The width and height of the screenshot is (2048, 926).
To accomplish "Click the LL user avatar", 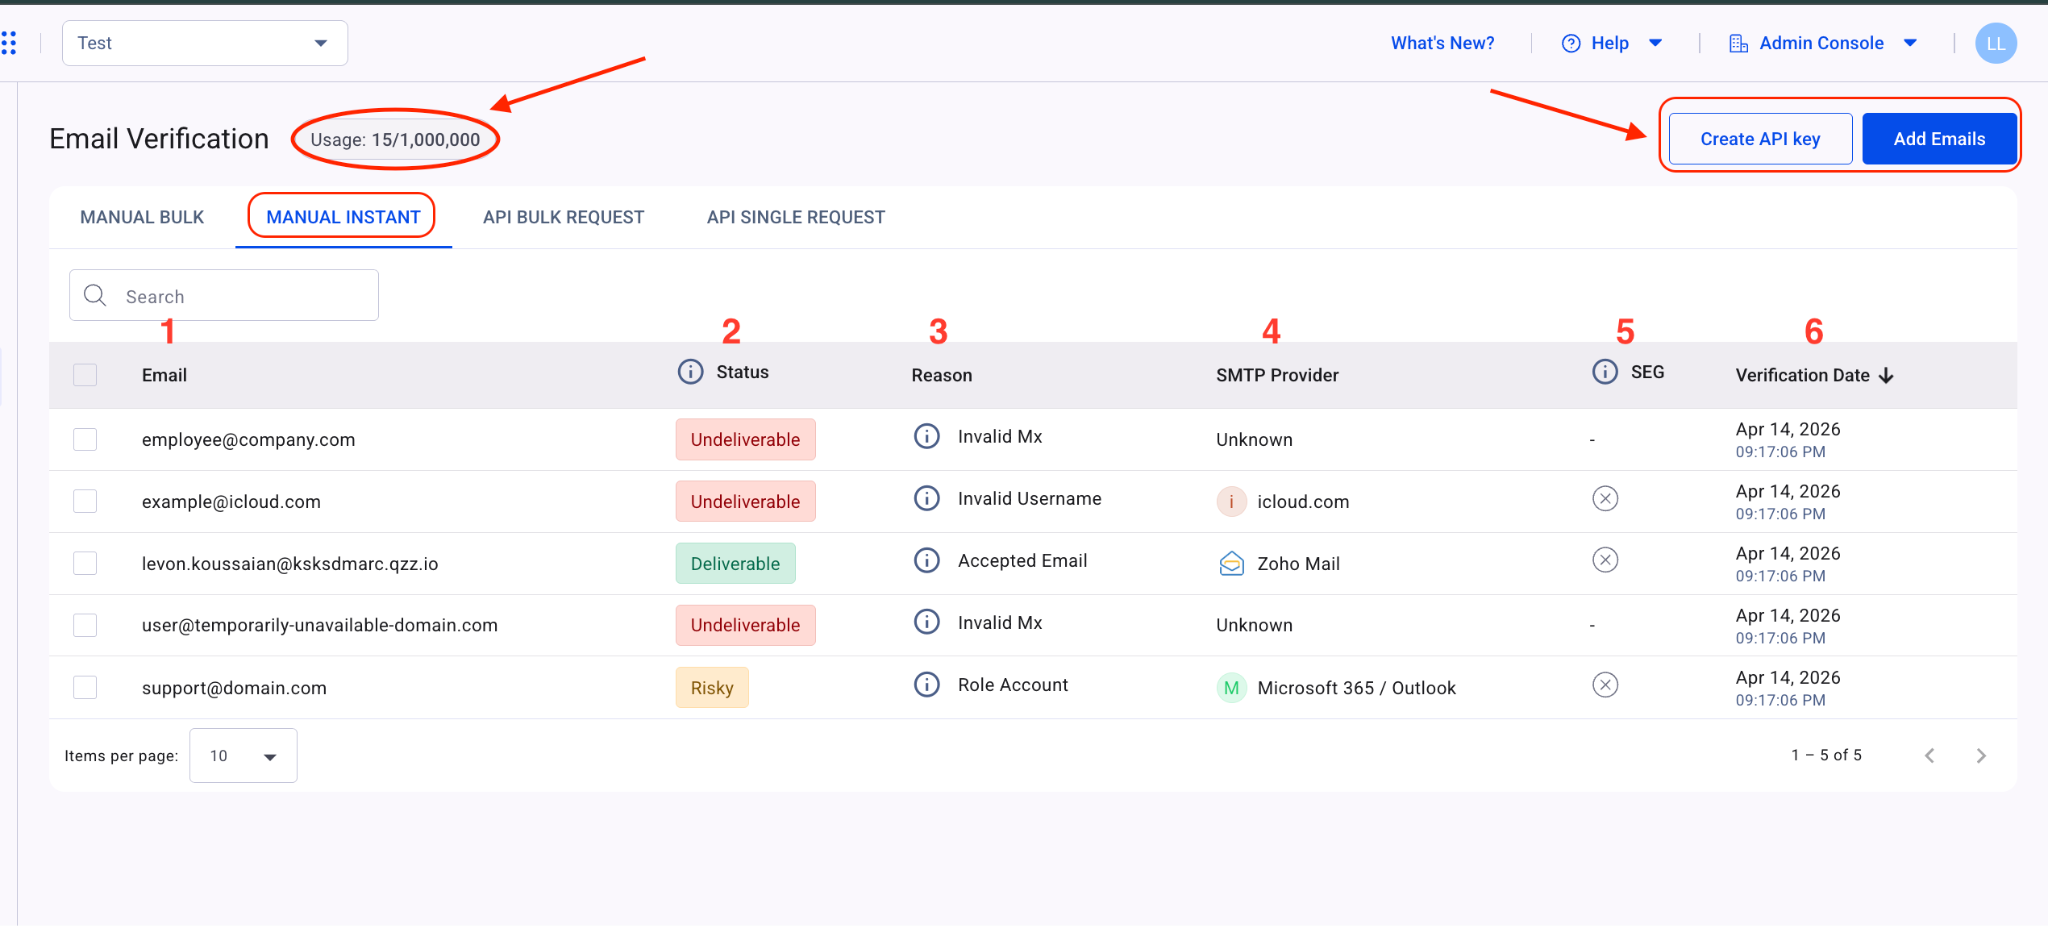I will pos(1995,43).
